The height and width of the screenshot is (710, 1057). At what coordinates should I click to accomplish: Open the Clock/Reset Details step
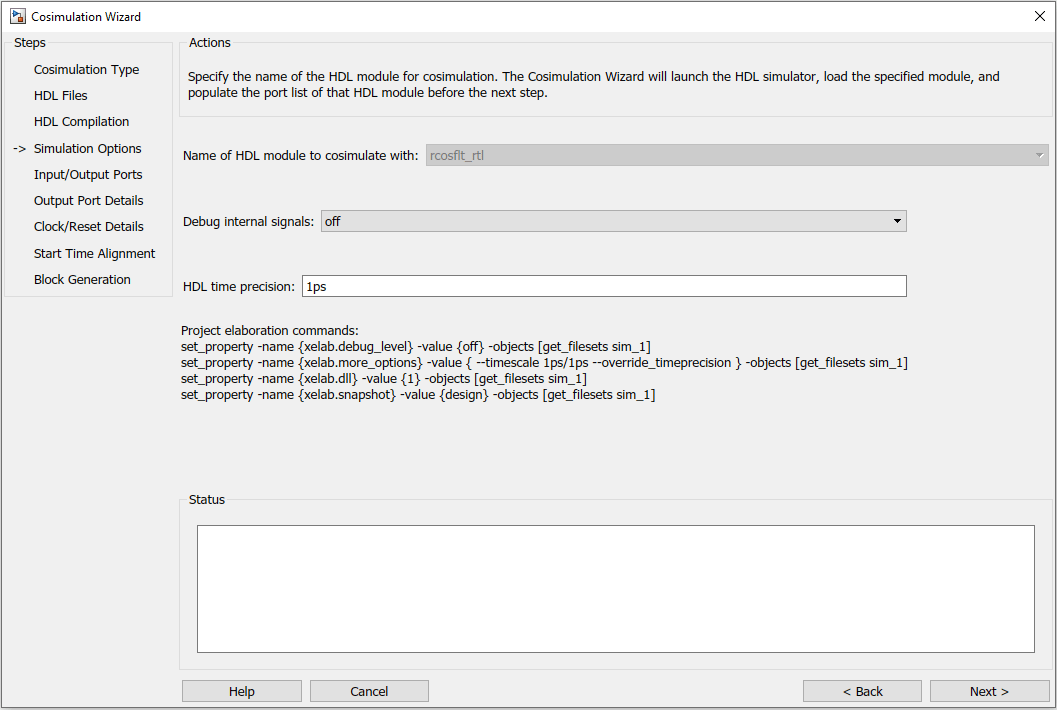click(x=86, y=226)
